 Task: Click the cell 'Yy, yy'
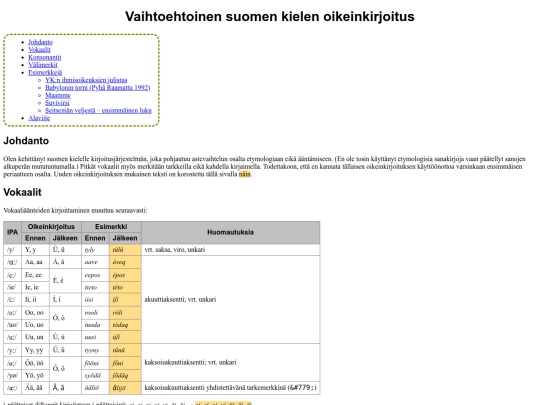tap(35, 350)
